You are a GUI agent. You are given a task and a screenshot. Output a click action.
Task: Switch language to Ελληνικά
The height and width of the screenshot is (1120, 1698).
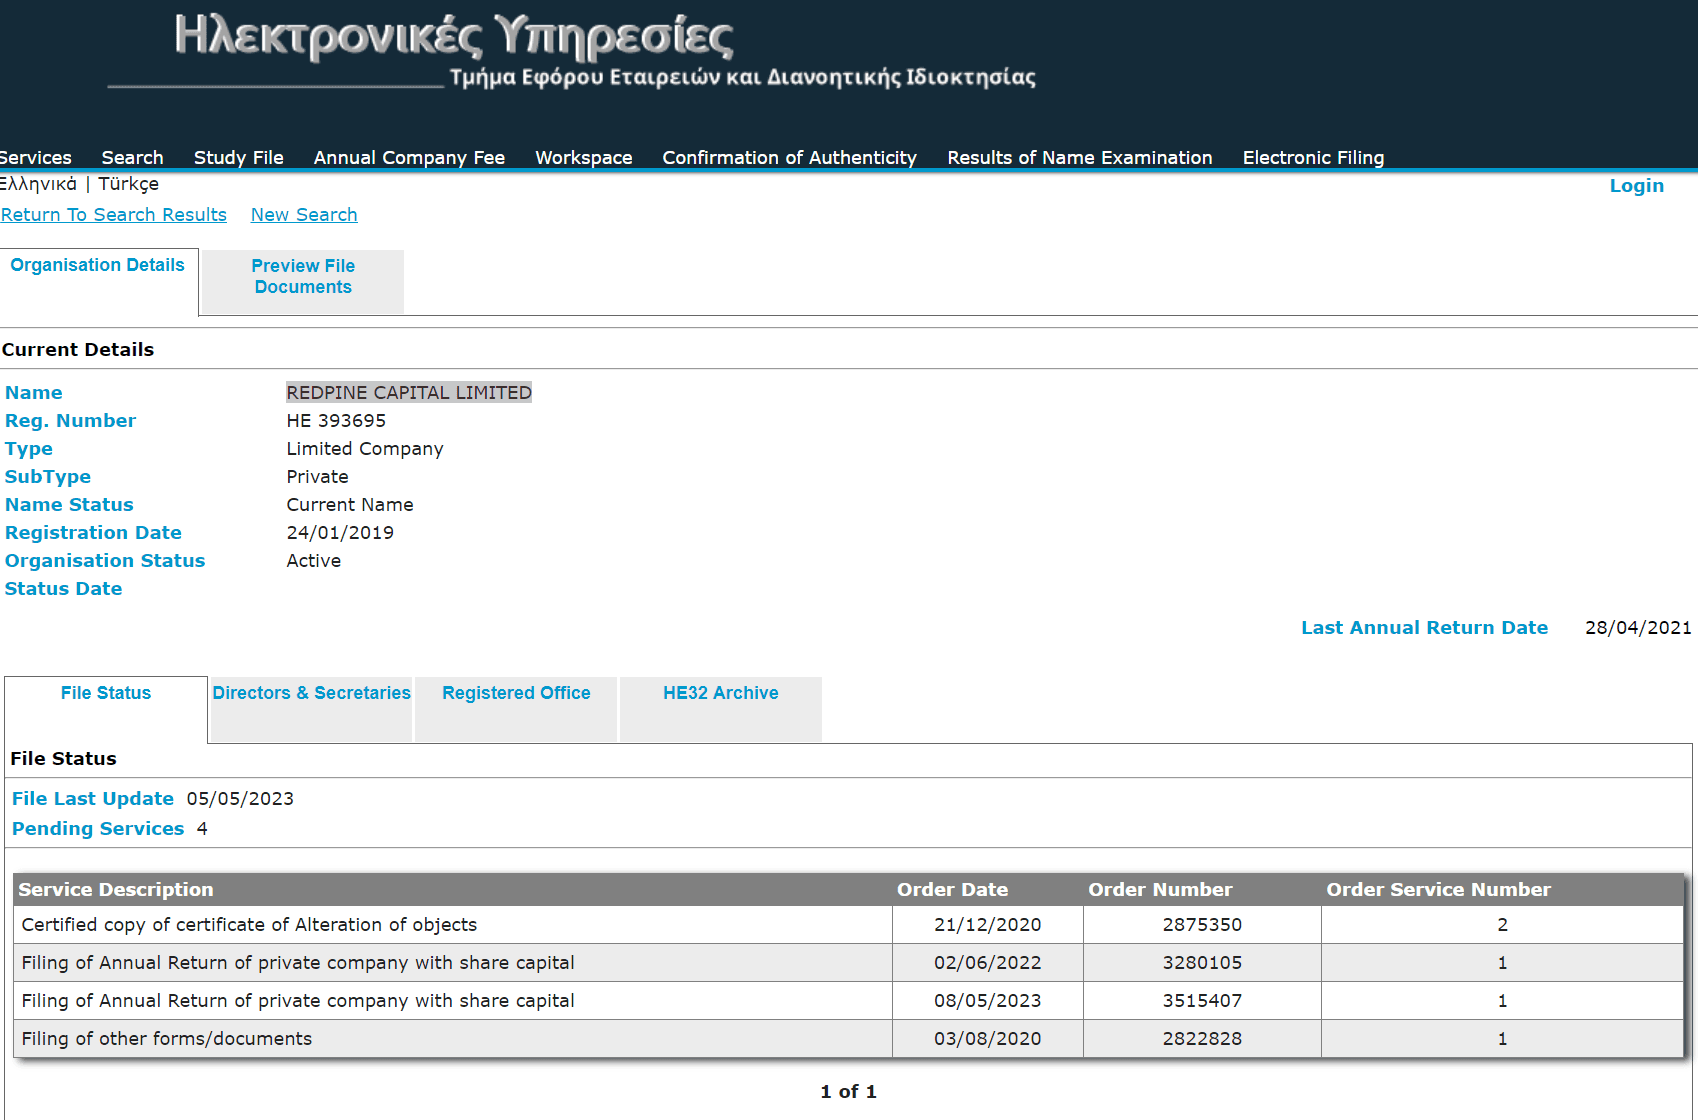(x=38, y=184)
